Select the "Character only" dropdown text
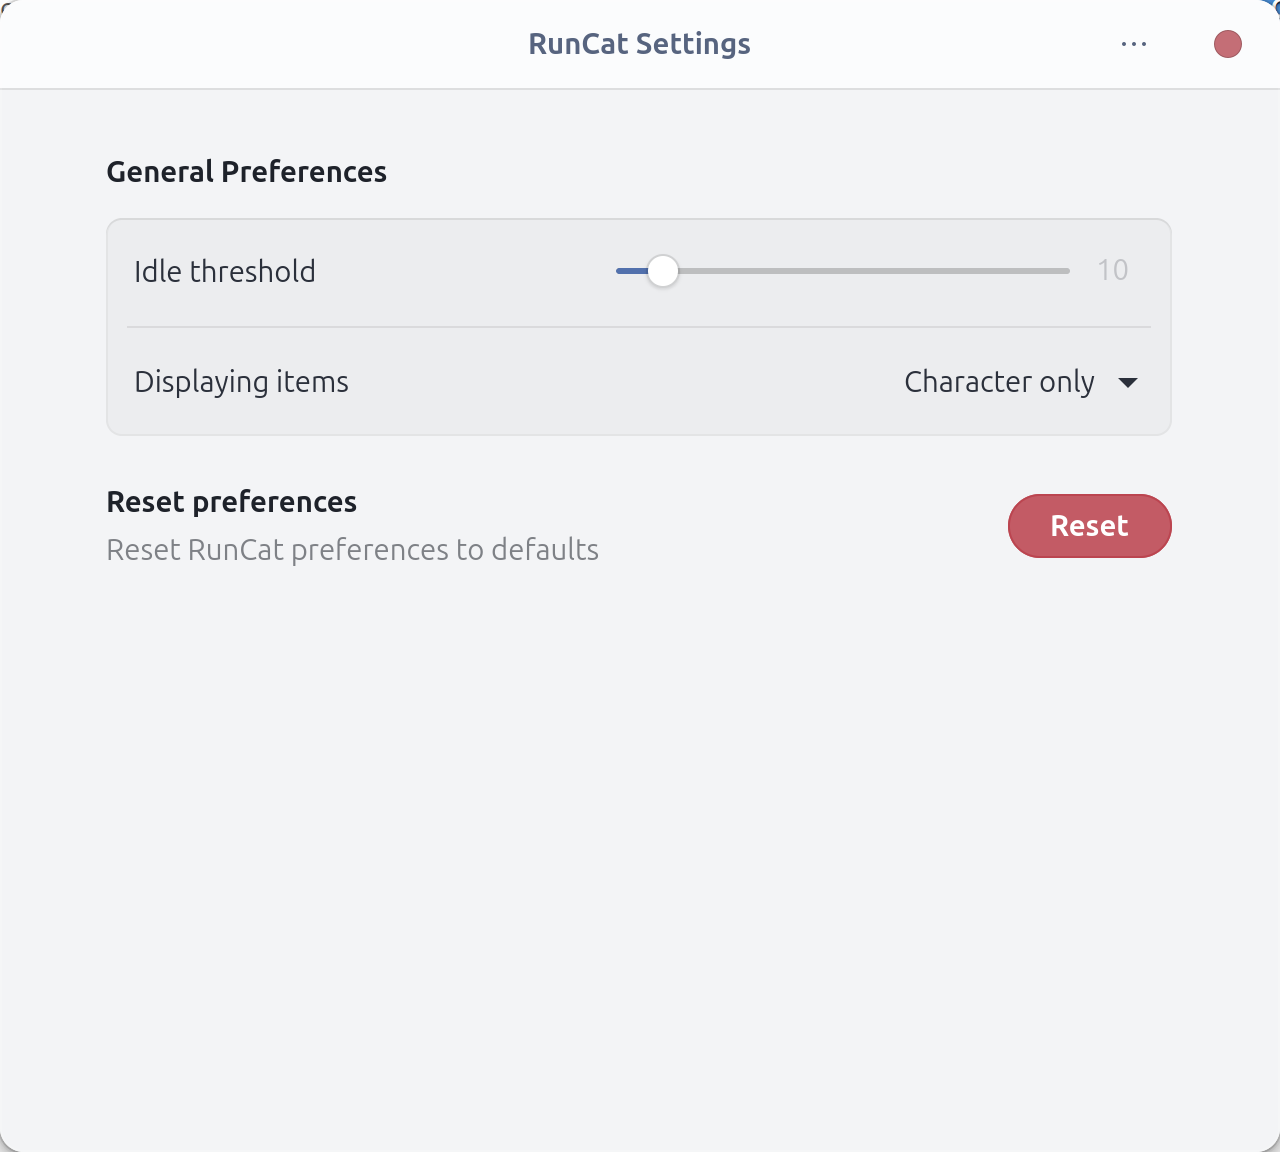 coord(998,382)
